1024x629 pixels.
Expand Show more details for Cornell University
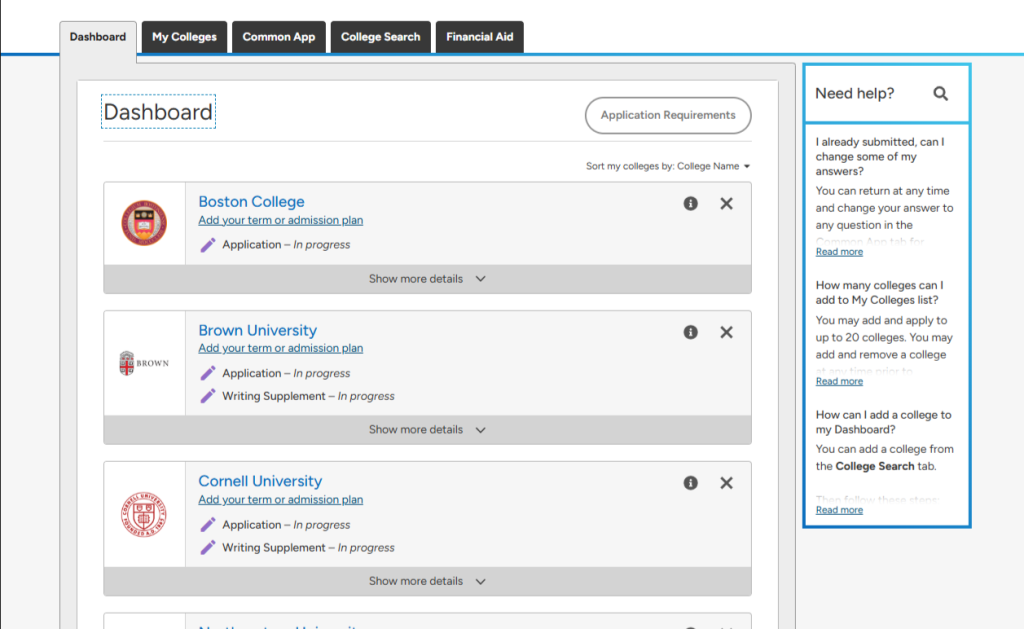pos(427,581)
